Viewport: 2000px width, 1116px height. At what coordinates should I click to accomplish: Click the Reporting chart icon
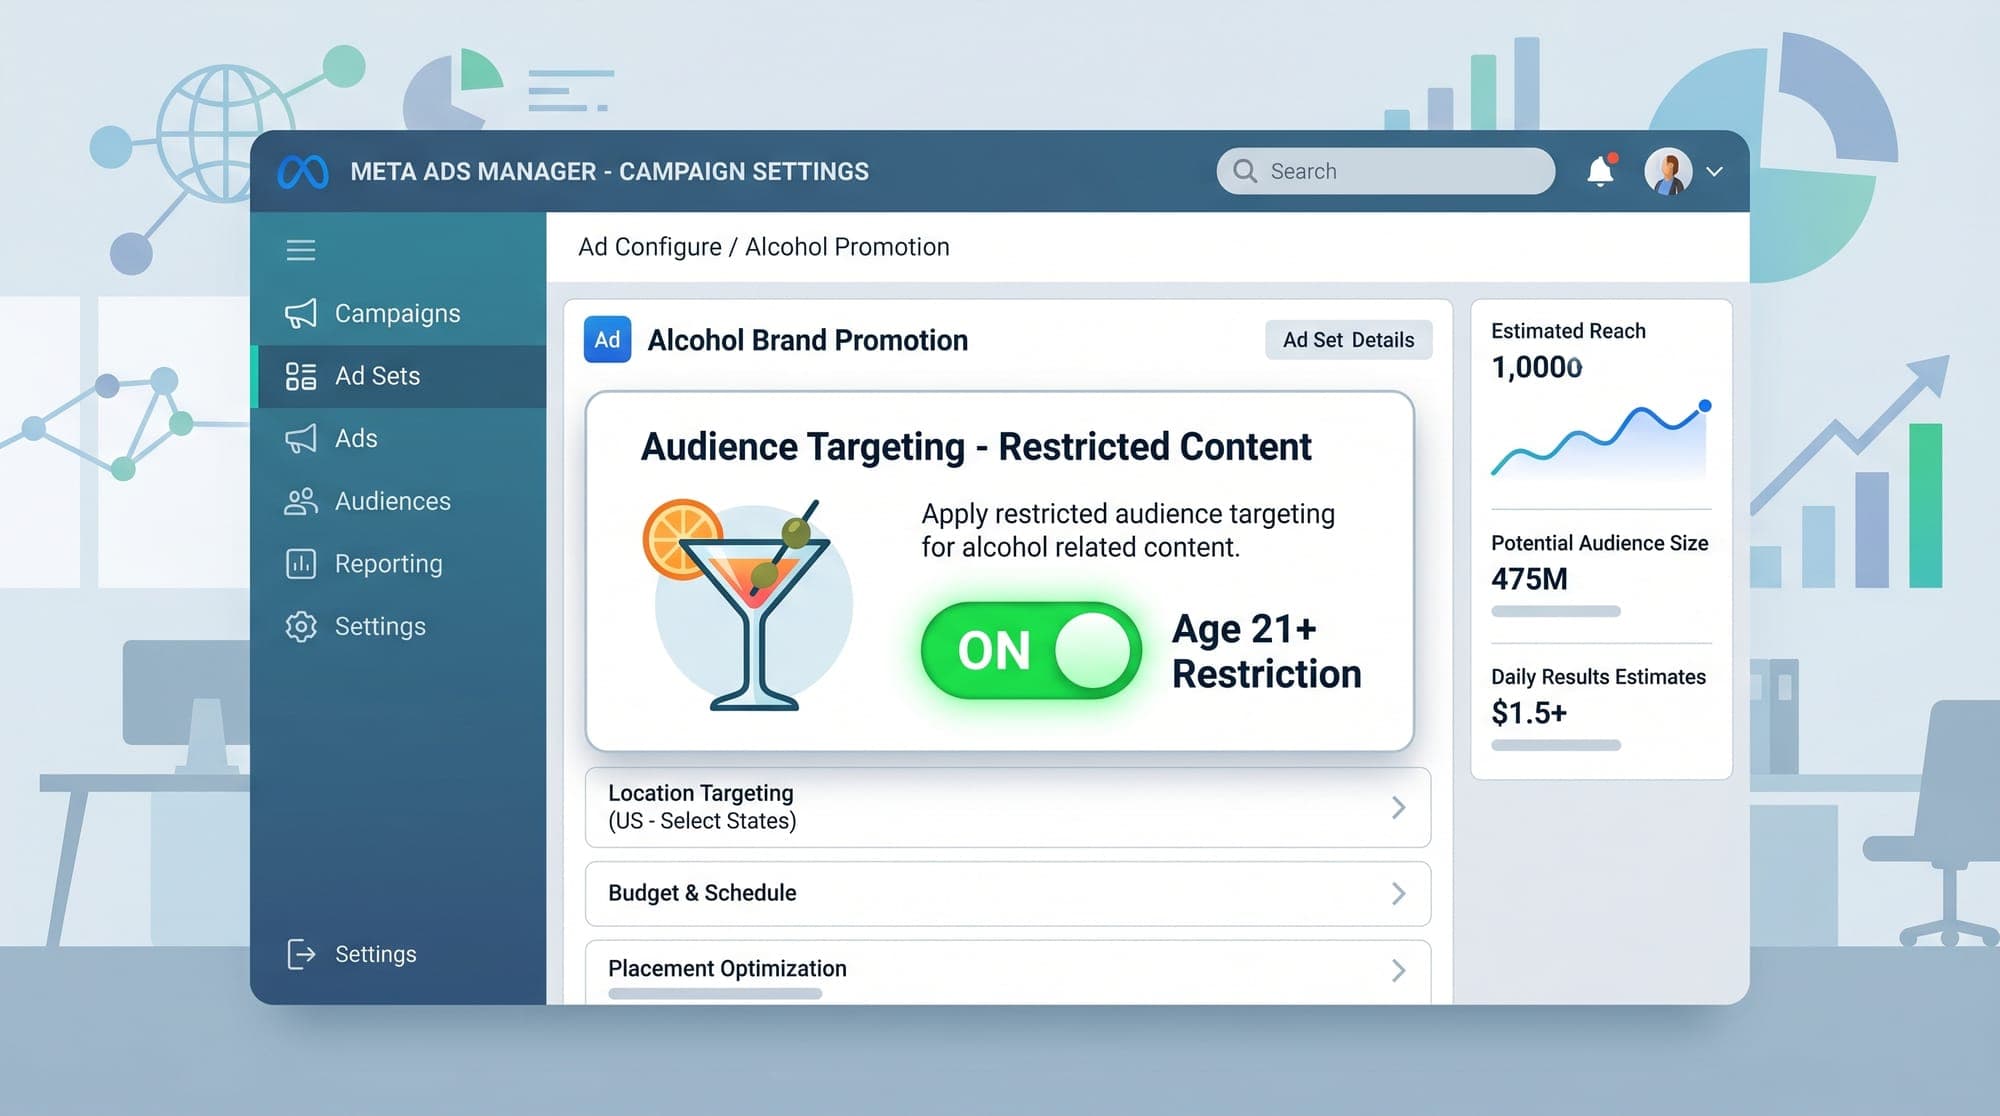tap(301, 564)
